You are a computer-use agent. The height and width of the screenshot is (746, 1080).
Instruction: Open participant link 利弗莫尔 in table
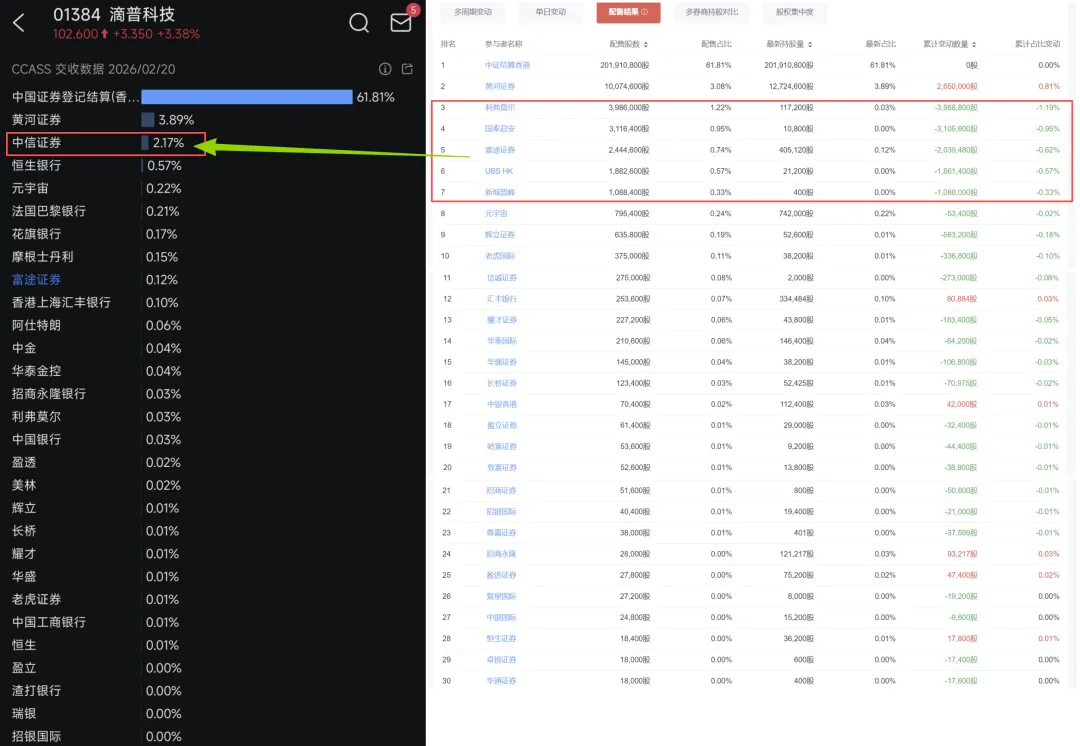pos(499,107)
